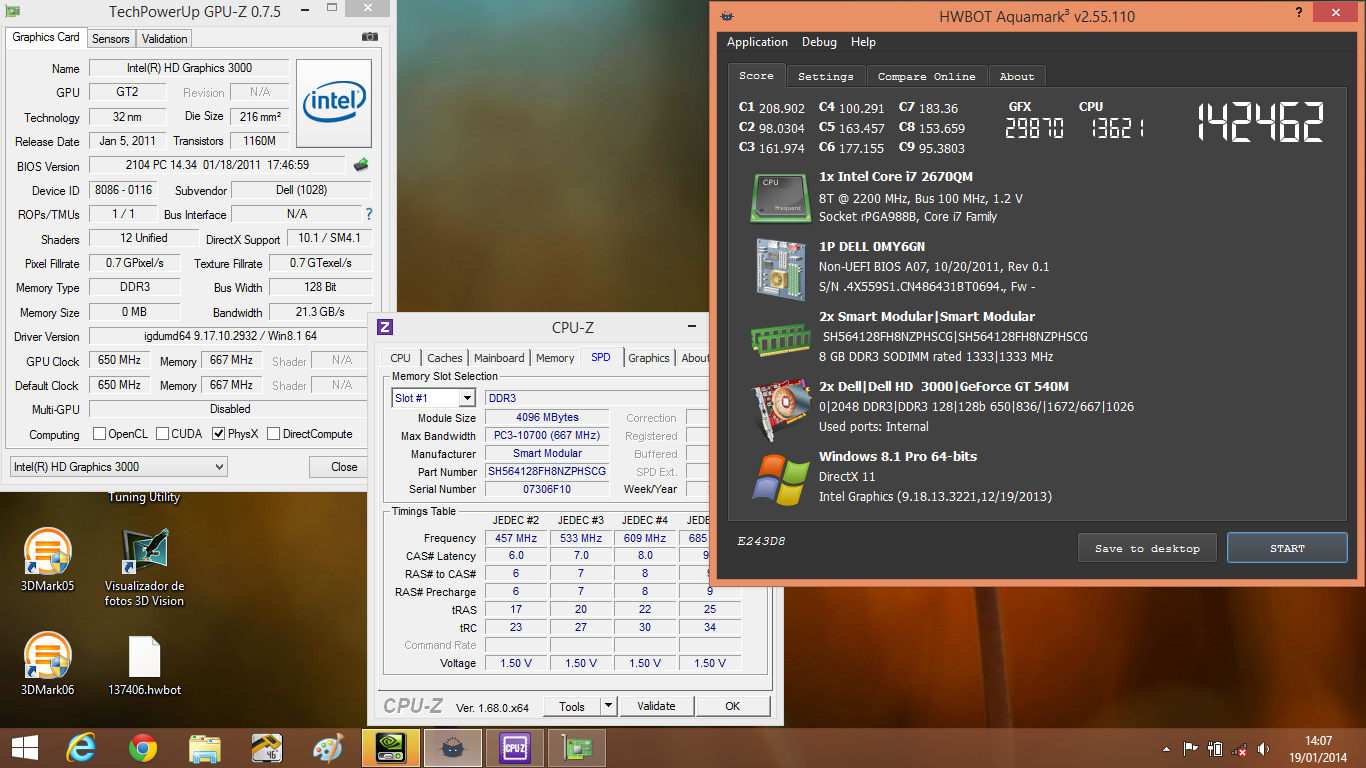Click the GPU-Z screenshot camera icon
1366x768 pixels.
click(x=370, y=37)
